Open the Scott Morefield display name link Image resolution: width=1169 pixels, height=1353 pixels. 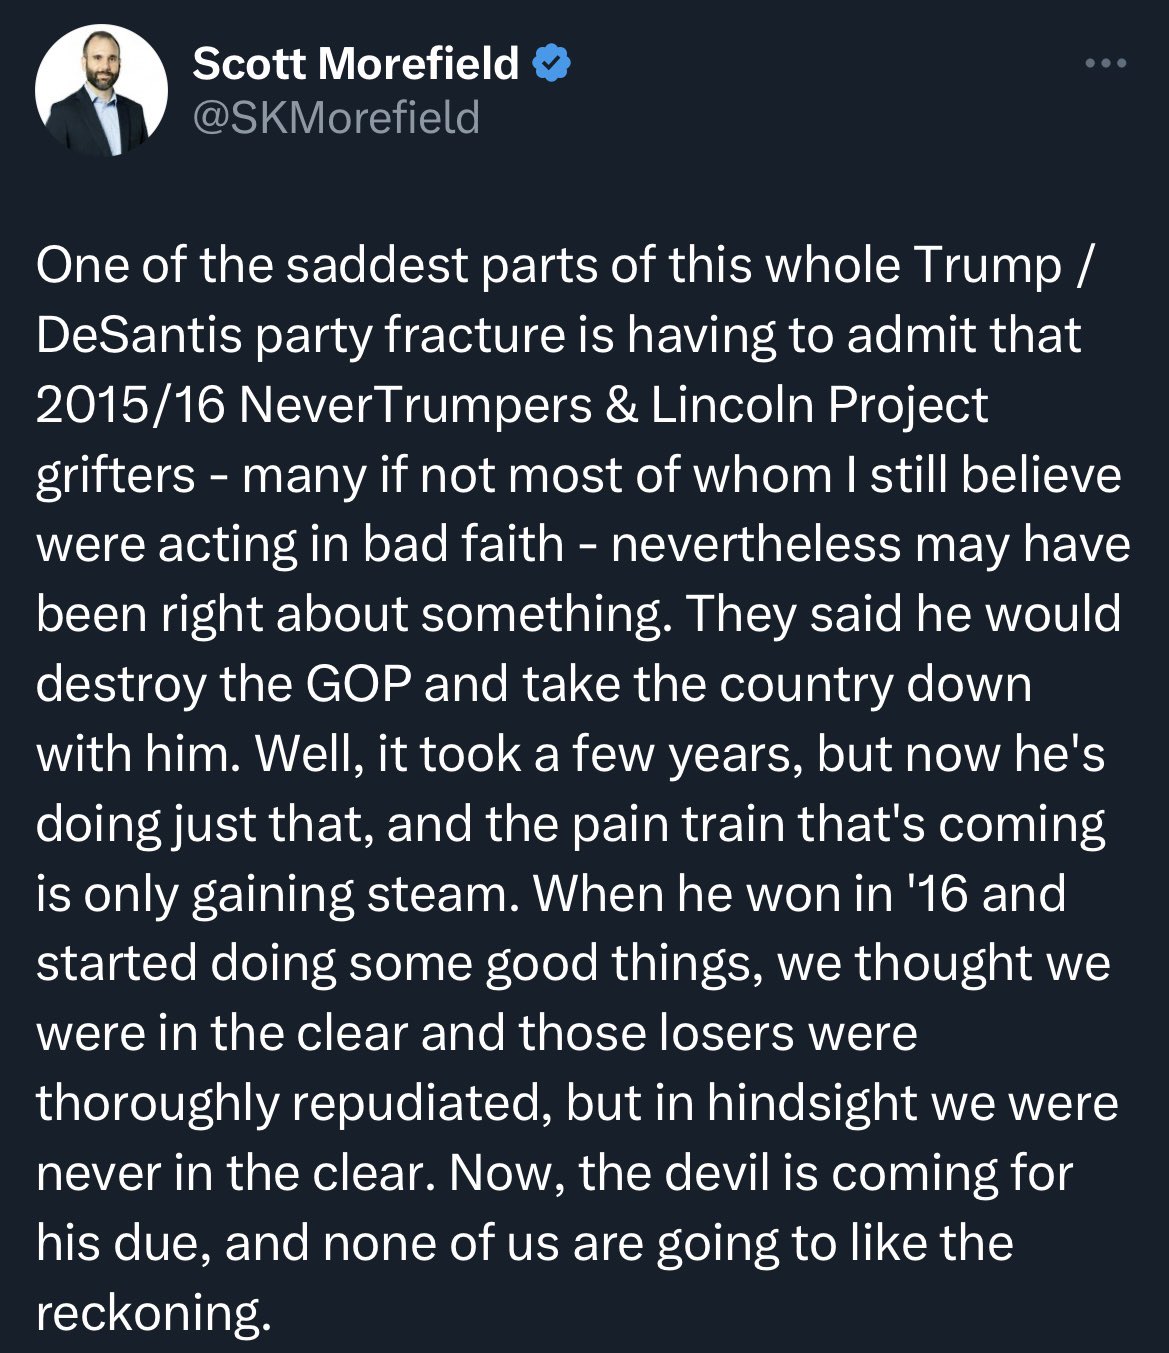(355, 64)
